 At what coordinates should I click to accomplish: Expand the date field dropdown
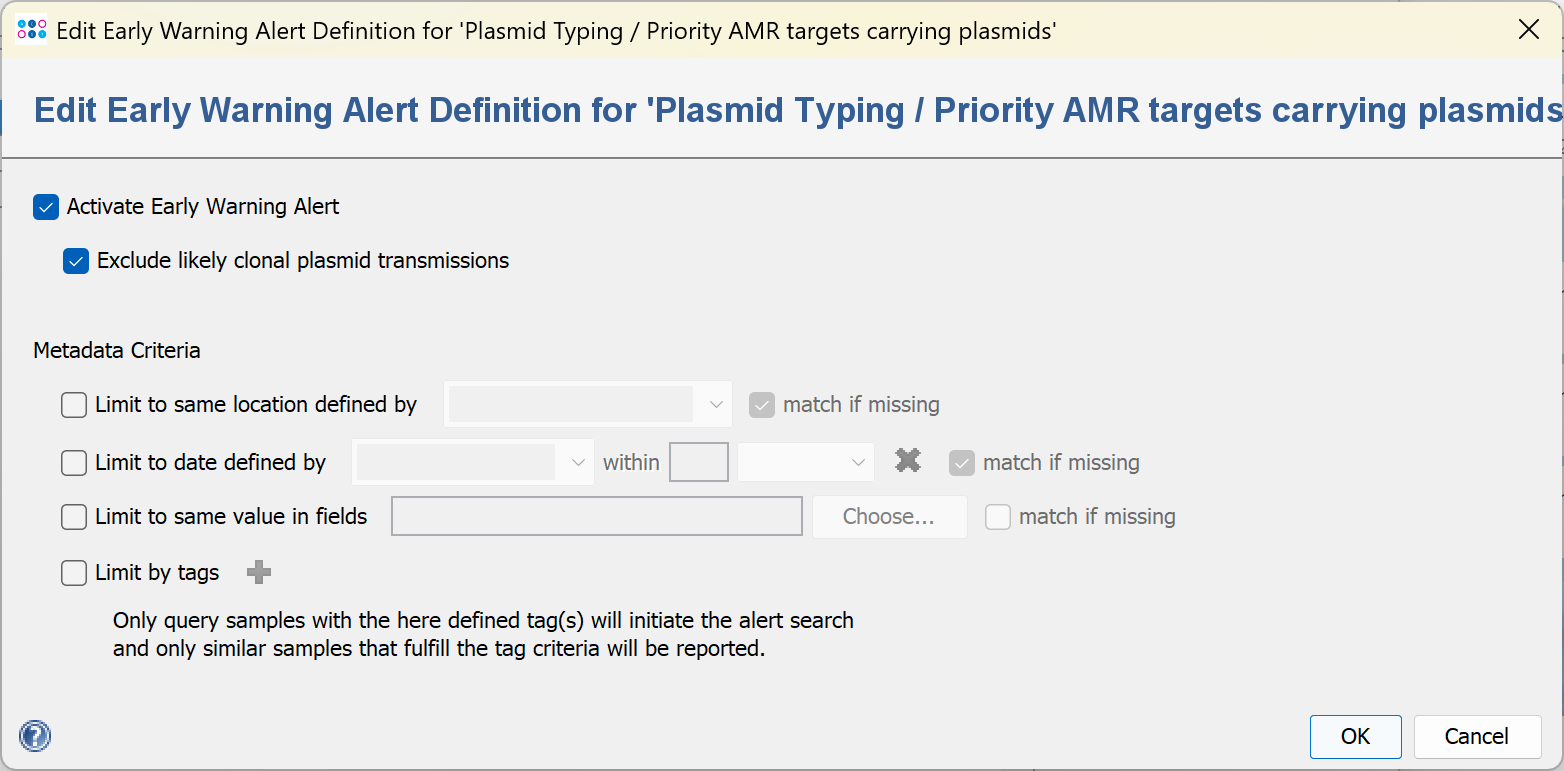pos(474,463)
